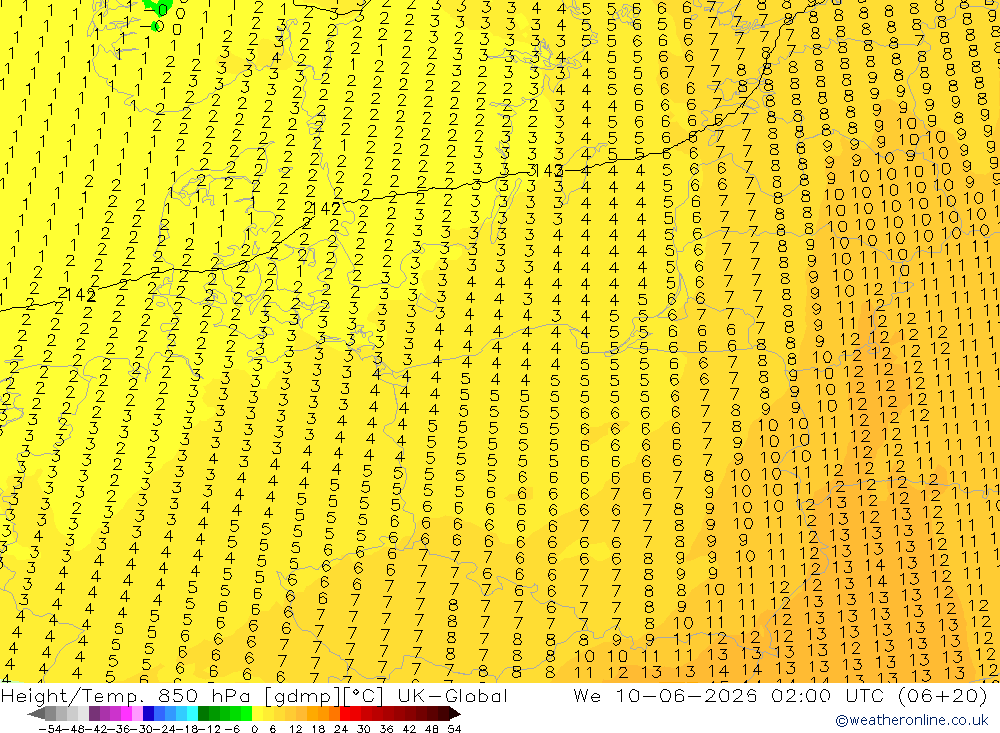Click the dark maroon right arrow end of scale
Screen dimensions: 1000x733
[455, 713]
